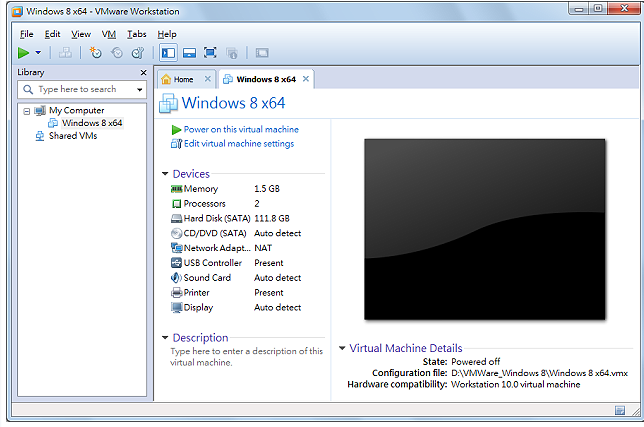
Task: Switch to the Windows 8 x64 tab
Action: click(x=266, y=79)
